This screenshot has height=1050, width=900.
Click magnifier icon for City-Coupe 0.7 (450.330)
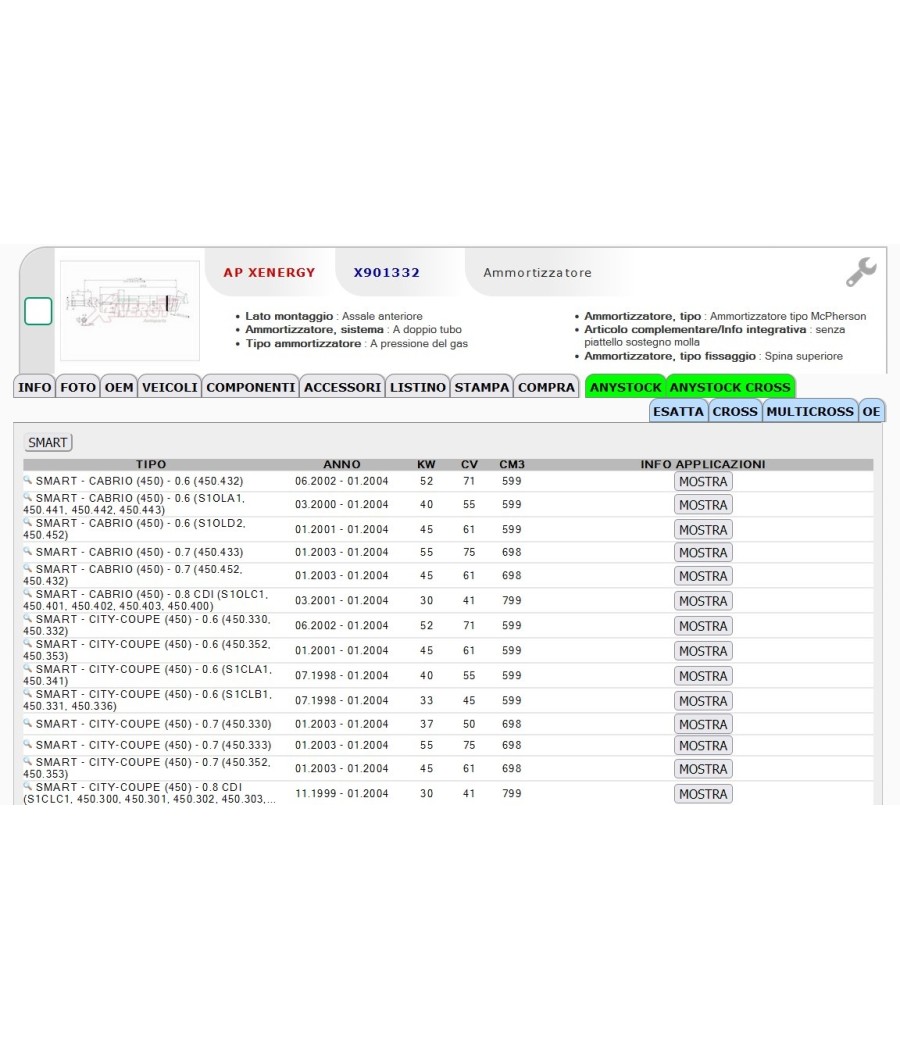point(27,723)
